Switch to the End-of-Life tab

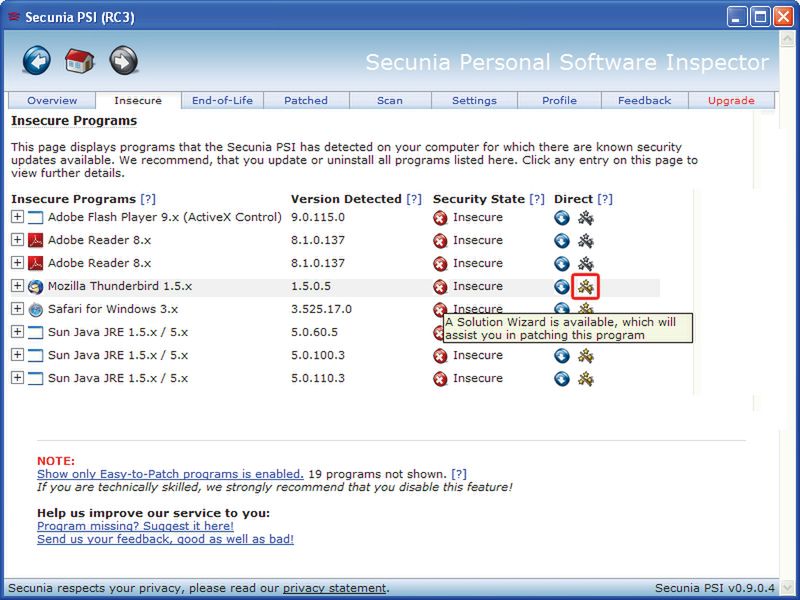(x=222, y=101)
